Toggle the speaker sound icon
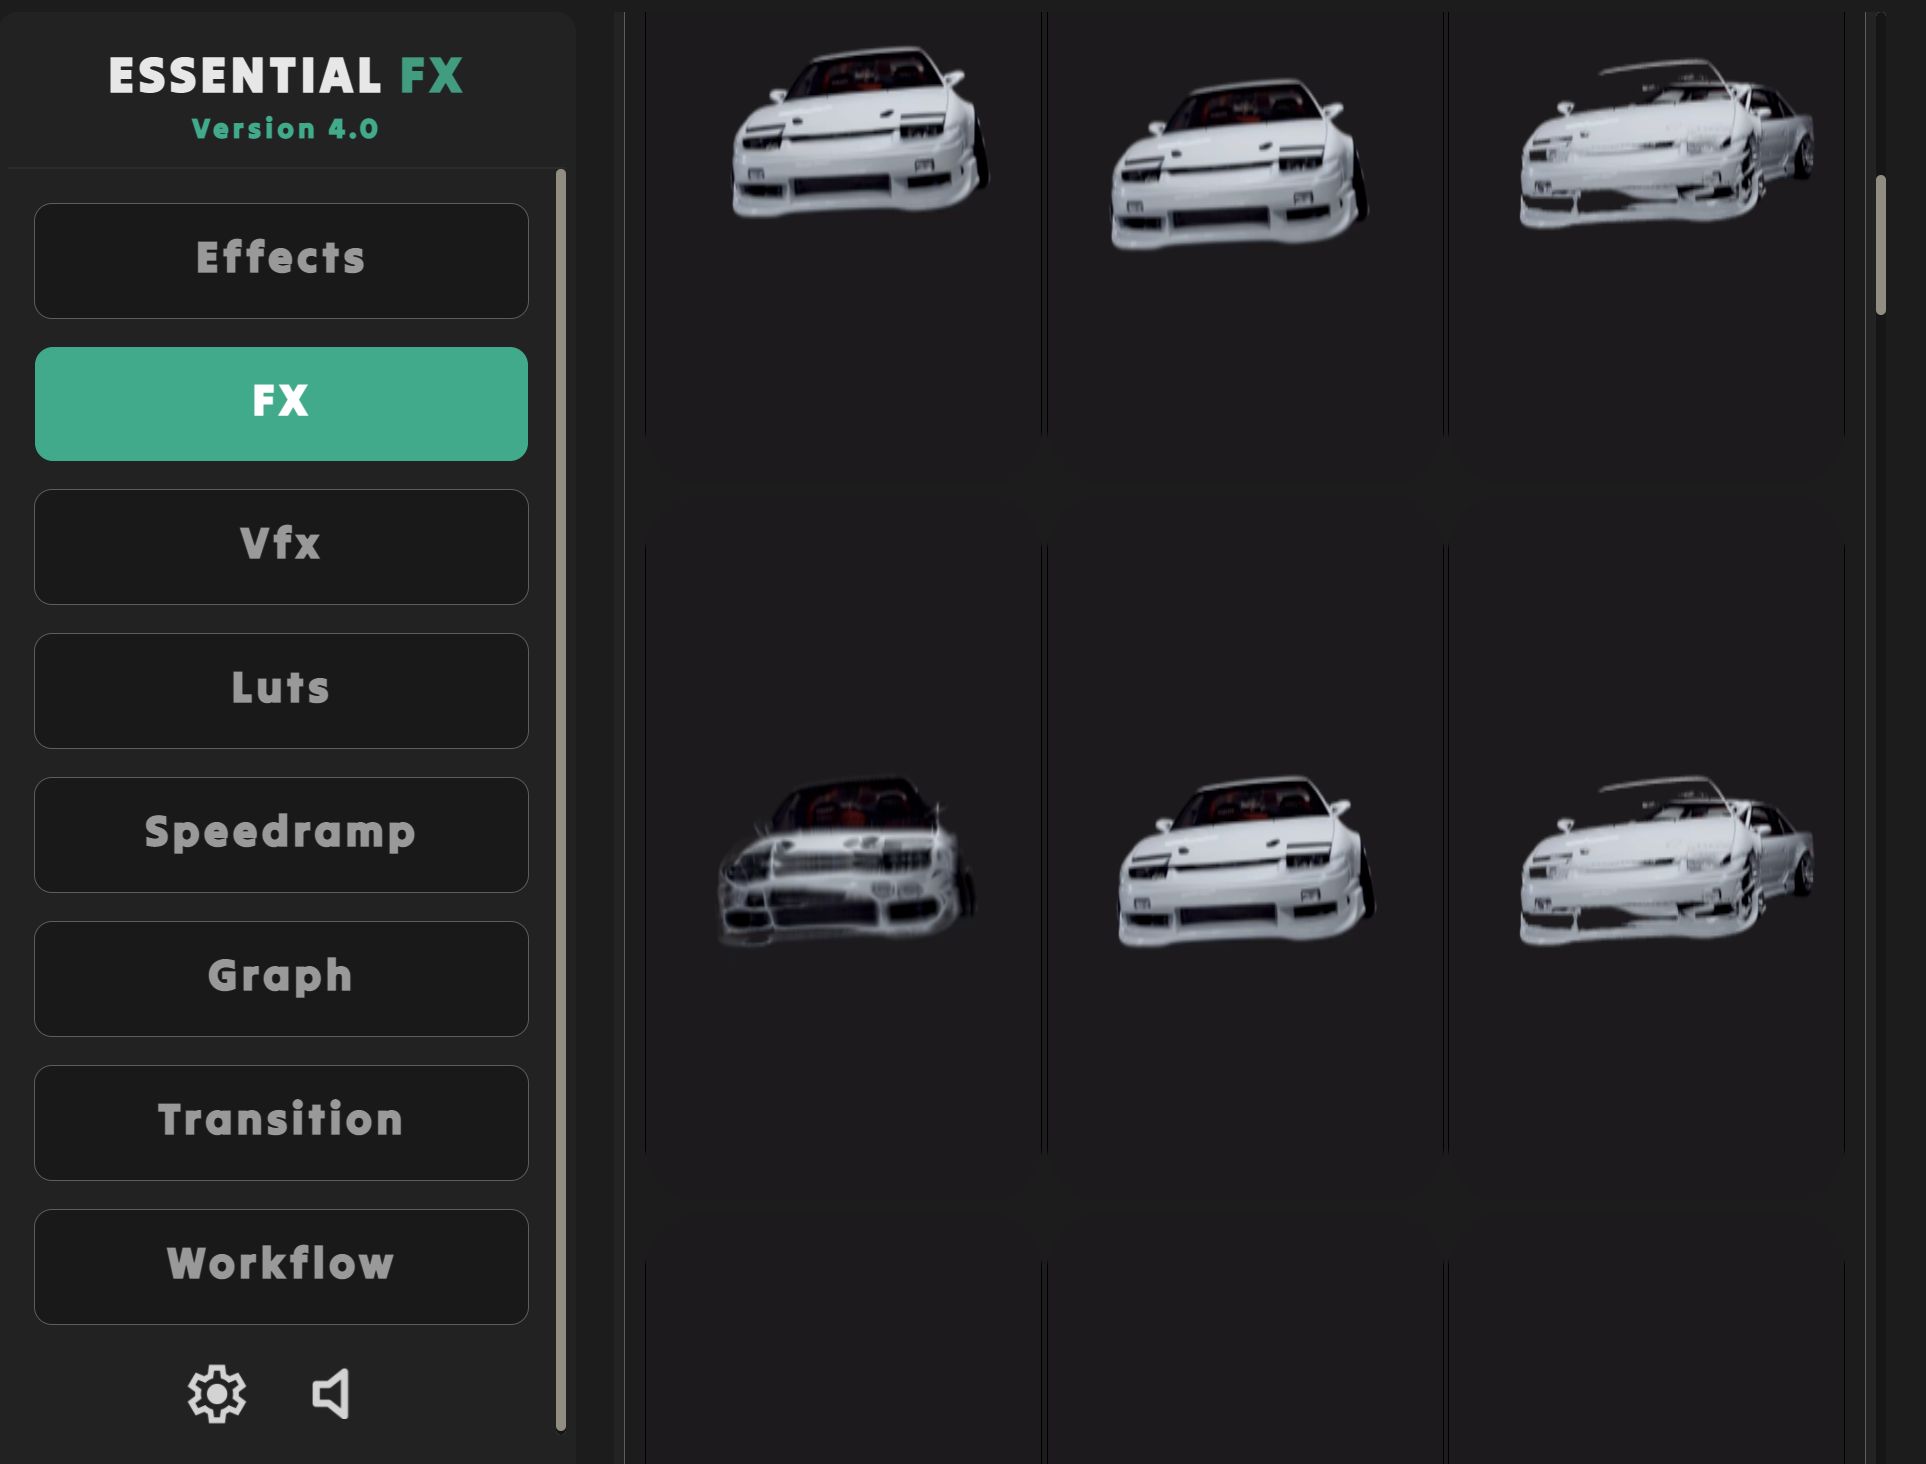The image size is (1926, 1464). tap(331, 1393)
